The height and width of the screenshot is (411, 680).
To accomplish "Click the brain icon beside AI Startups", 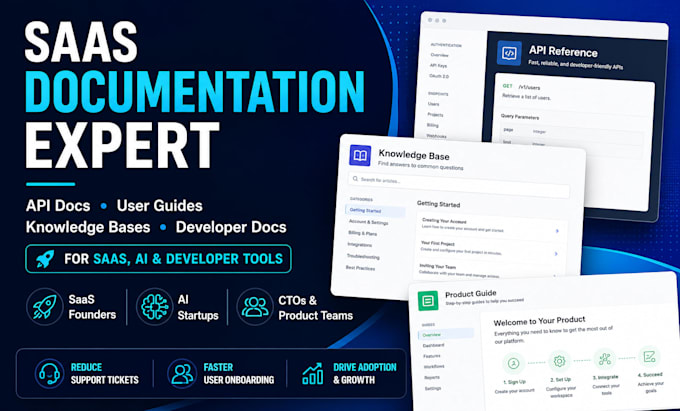I will [x=154, y=307].
